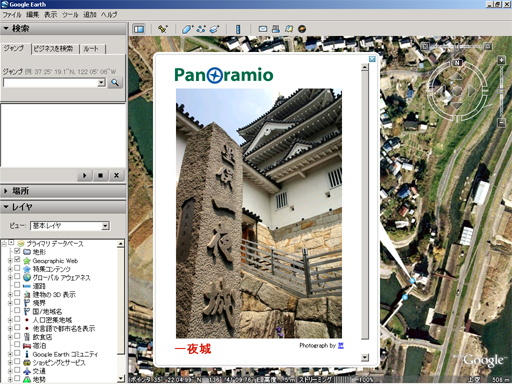
Task: Enable the 特集コンテンツ layer checkbox
Action: (x=17, y=268)
